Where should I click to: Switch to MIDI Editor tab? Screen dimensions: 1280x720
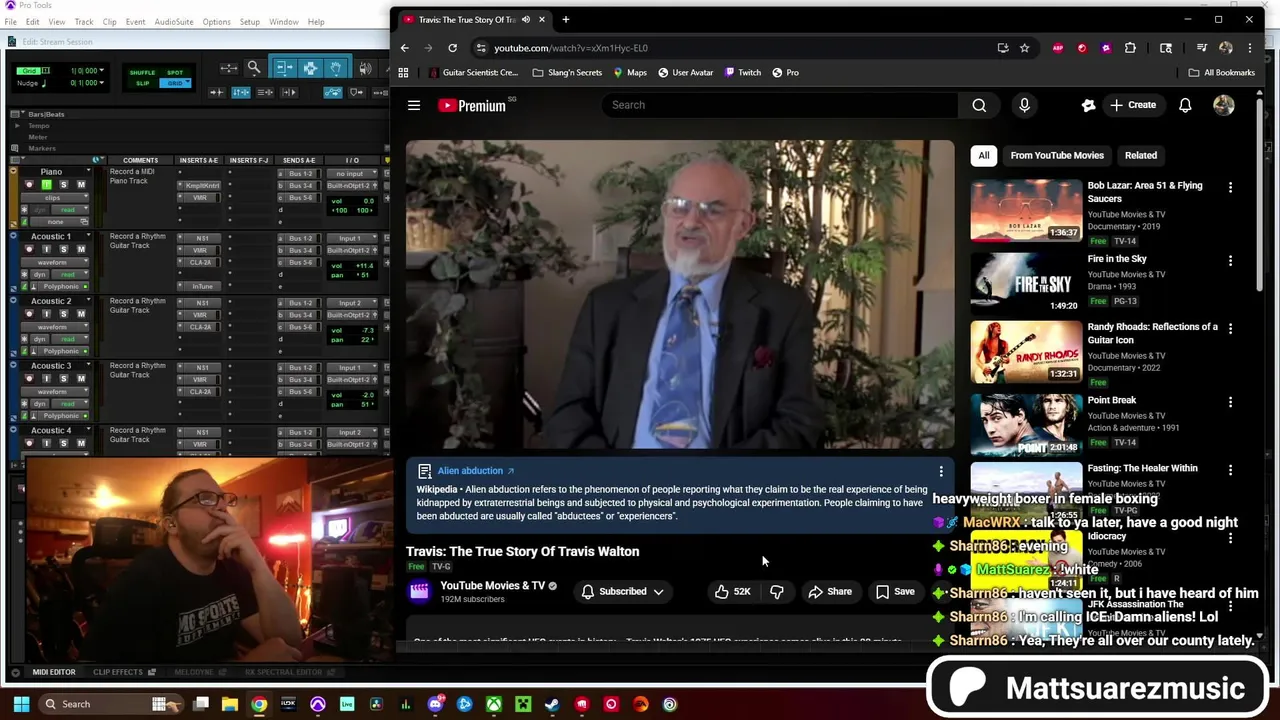(x=54, y=672)
